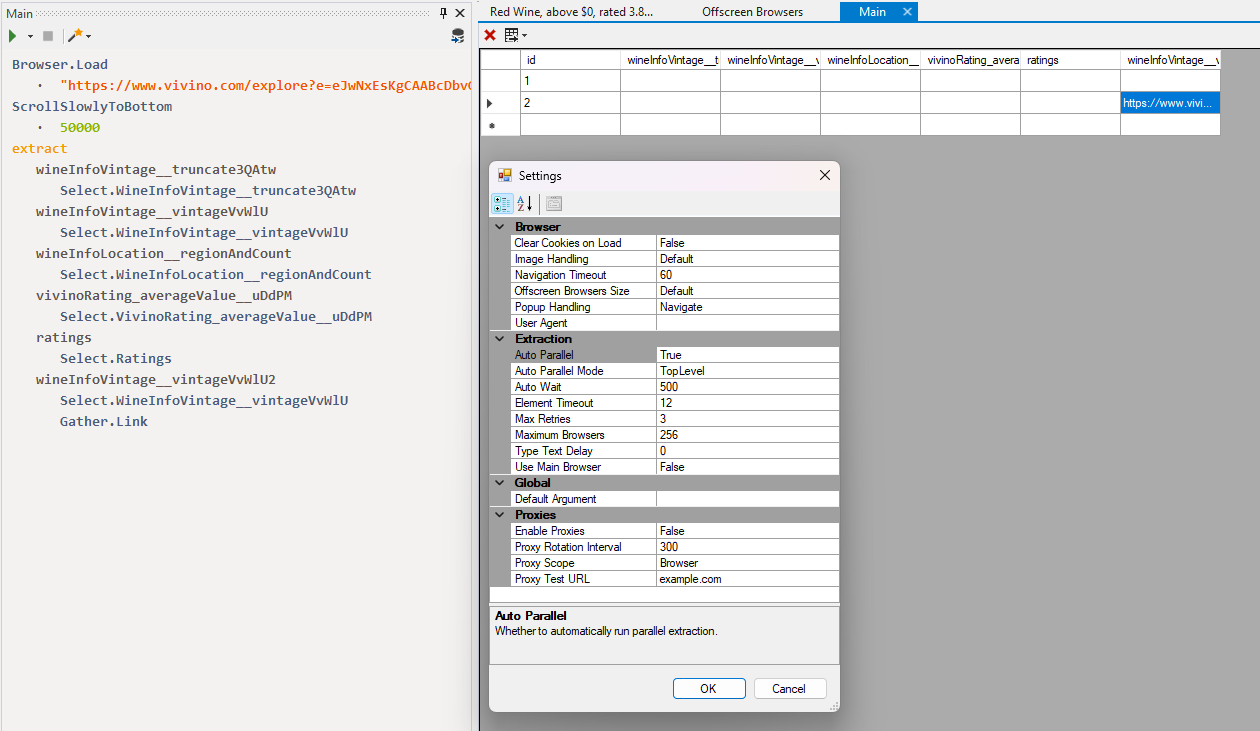Click the green Run play button
Screen dimensions: 1260x731
(13, 36)
